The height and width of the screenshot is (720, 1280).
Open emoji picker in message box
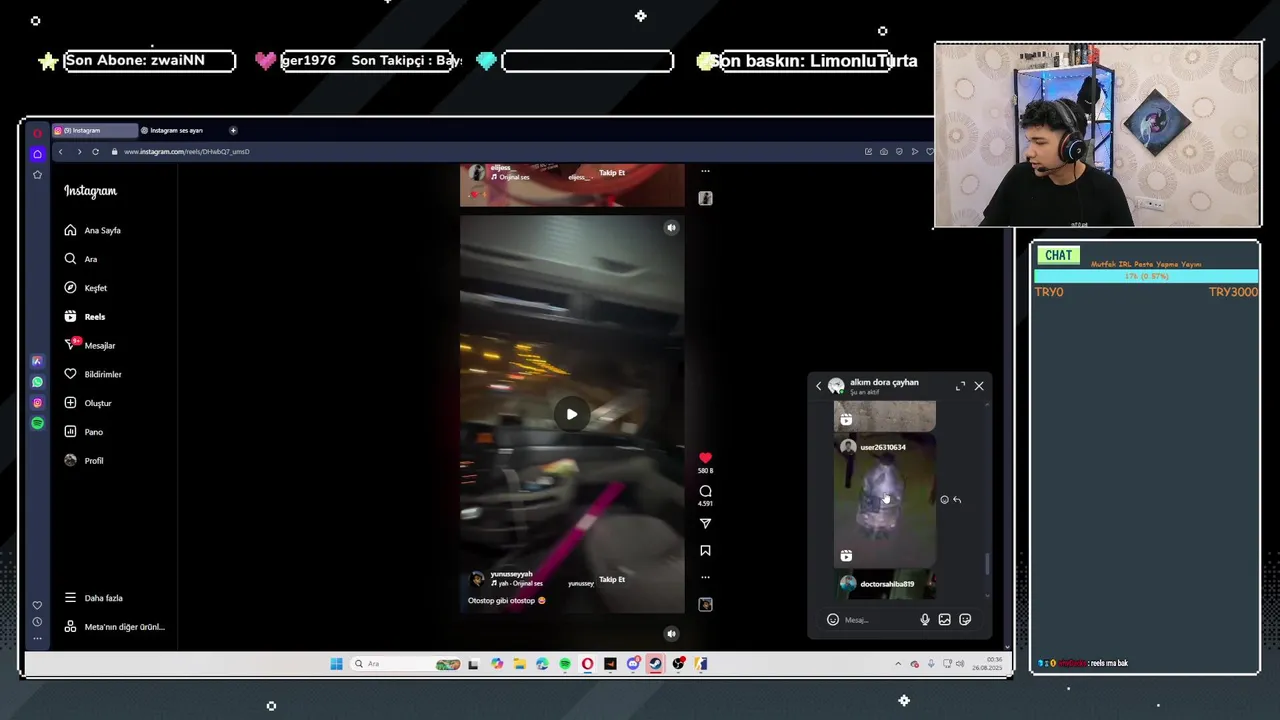click(833, 620)
